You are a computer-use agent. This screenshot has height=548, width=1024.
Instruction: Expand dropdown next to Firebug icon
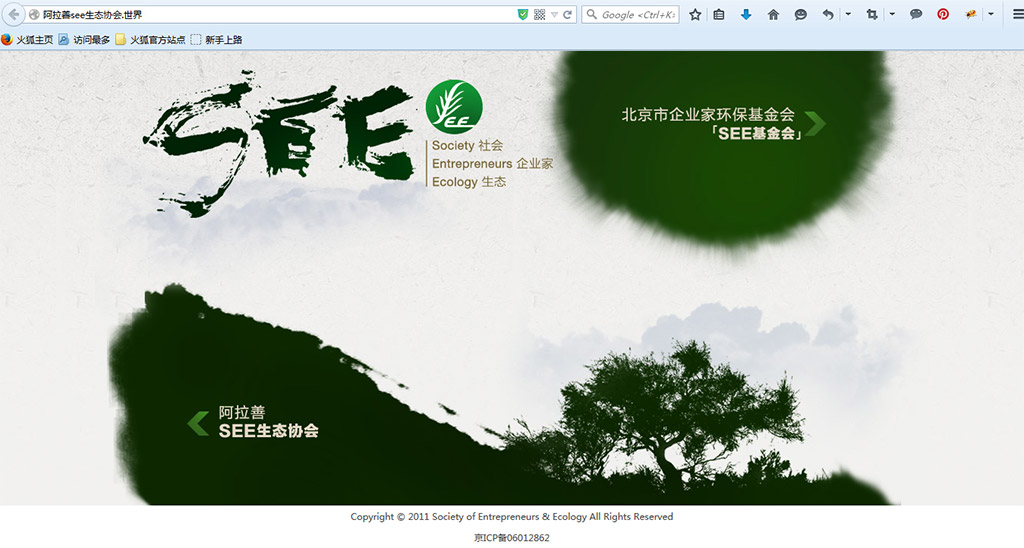tap(991, 14)
